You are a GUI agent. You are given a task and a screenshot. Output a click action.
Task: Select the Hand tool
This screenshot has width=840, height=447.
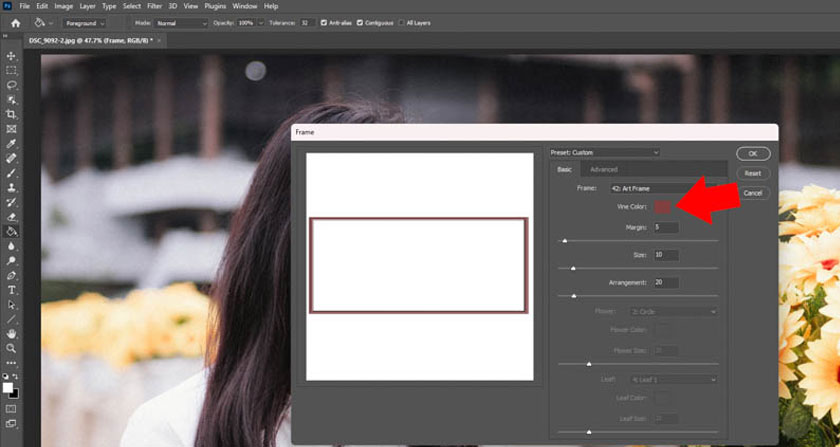(x=12, y=333)
